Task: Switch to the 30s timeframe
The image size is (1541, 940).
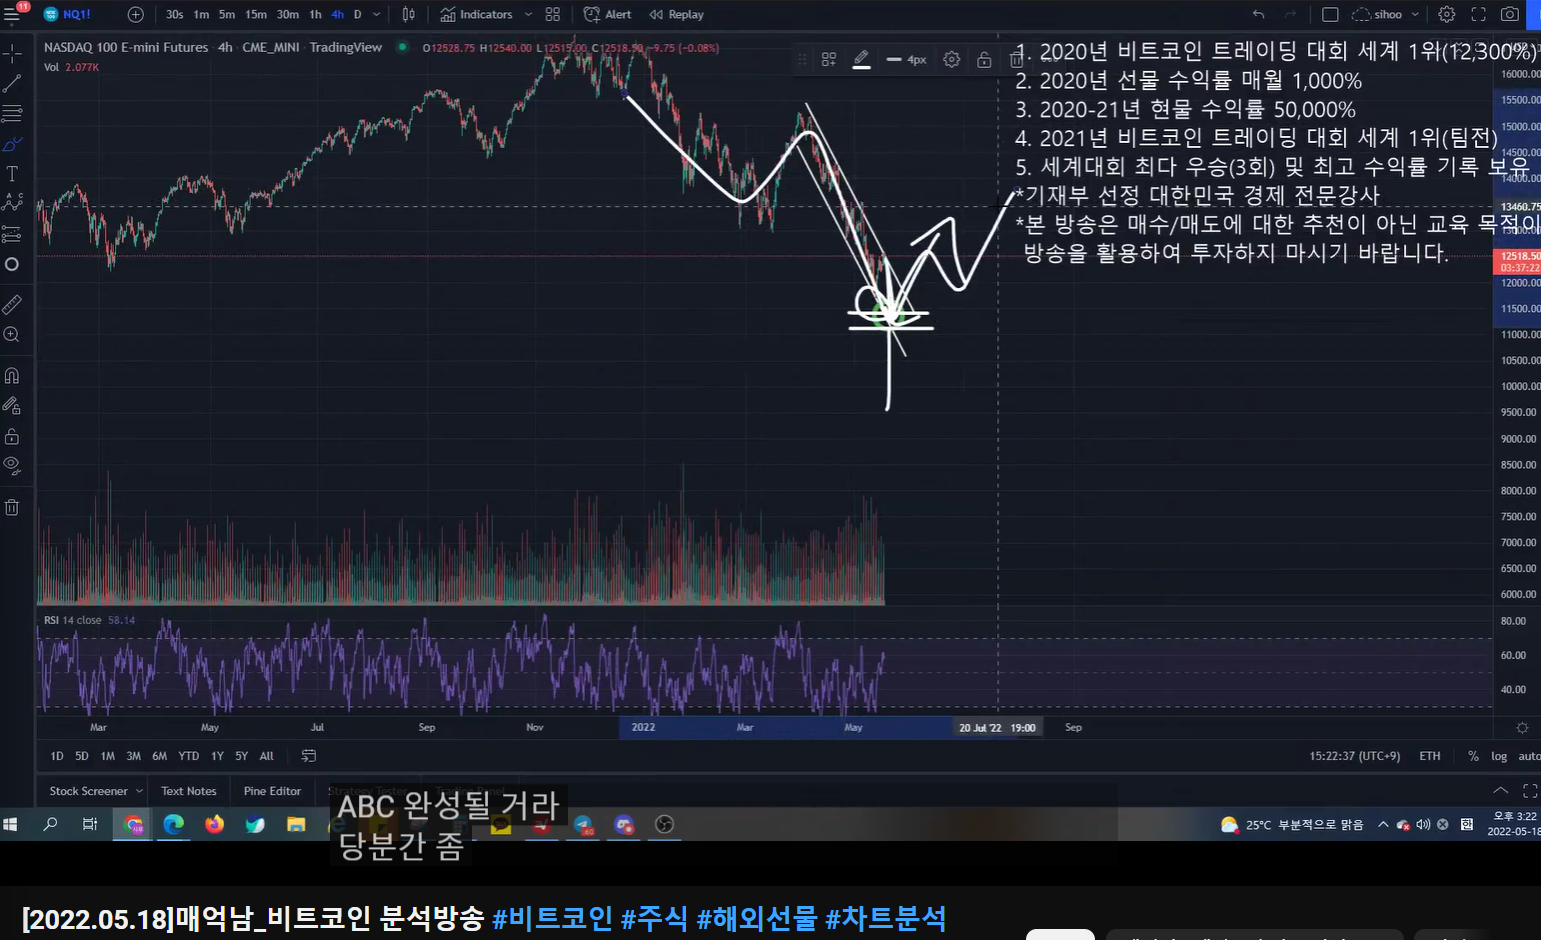Action: [x=175, y=15]
